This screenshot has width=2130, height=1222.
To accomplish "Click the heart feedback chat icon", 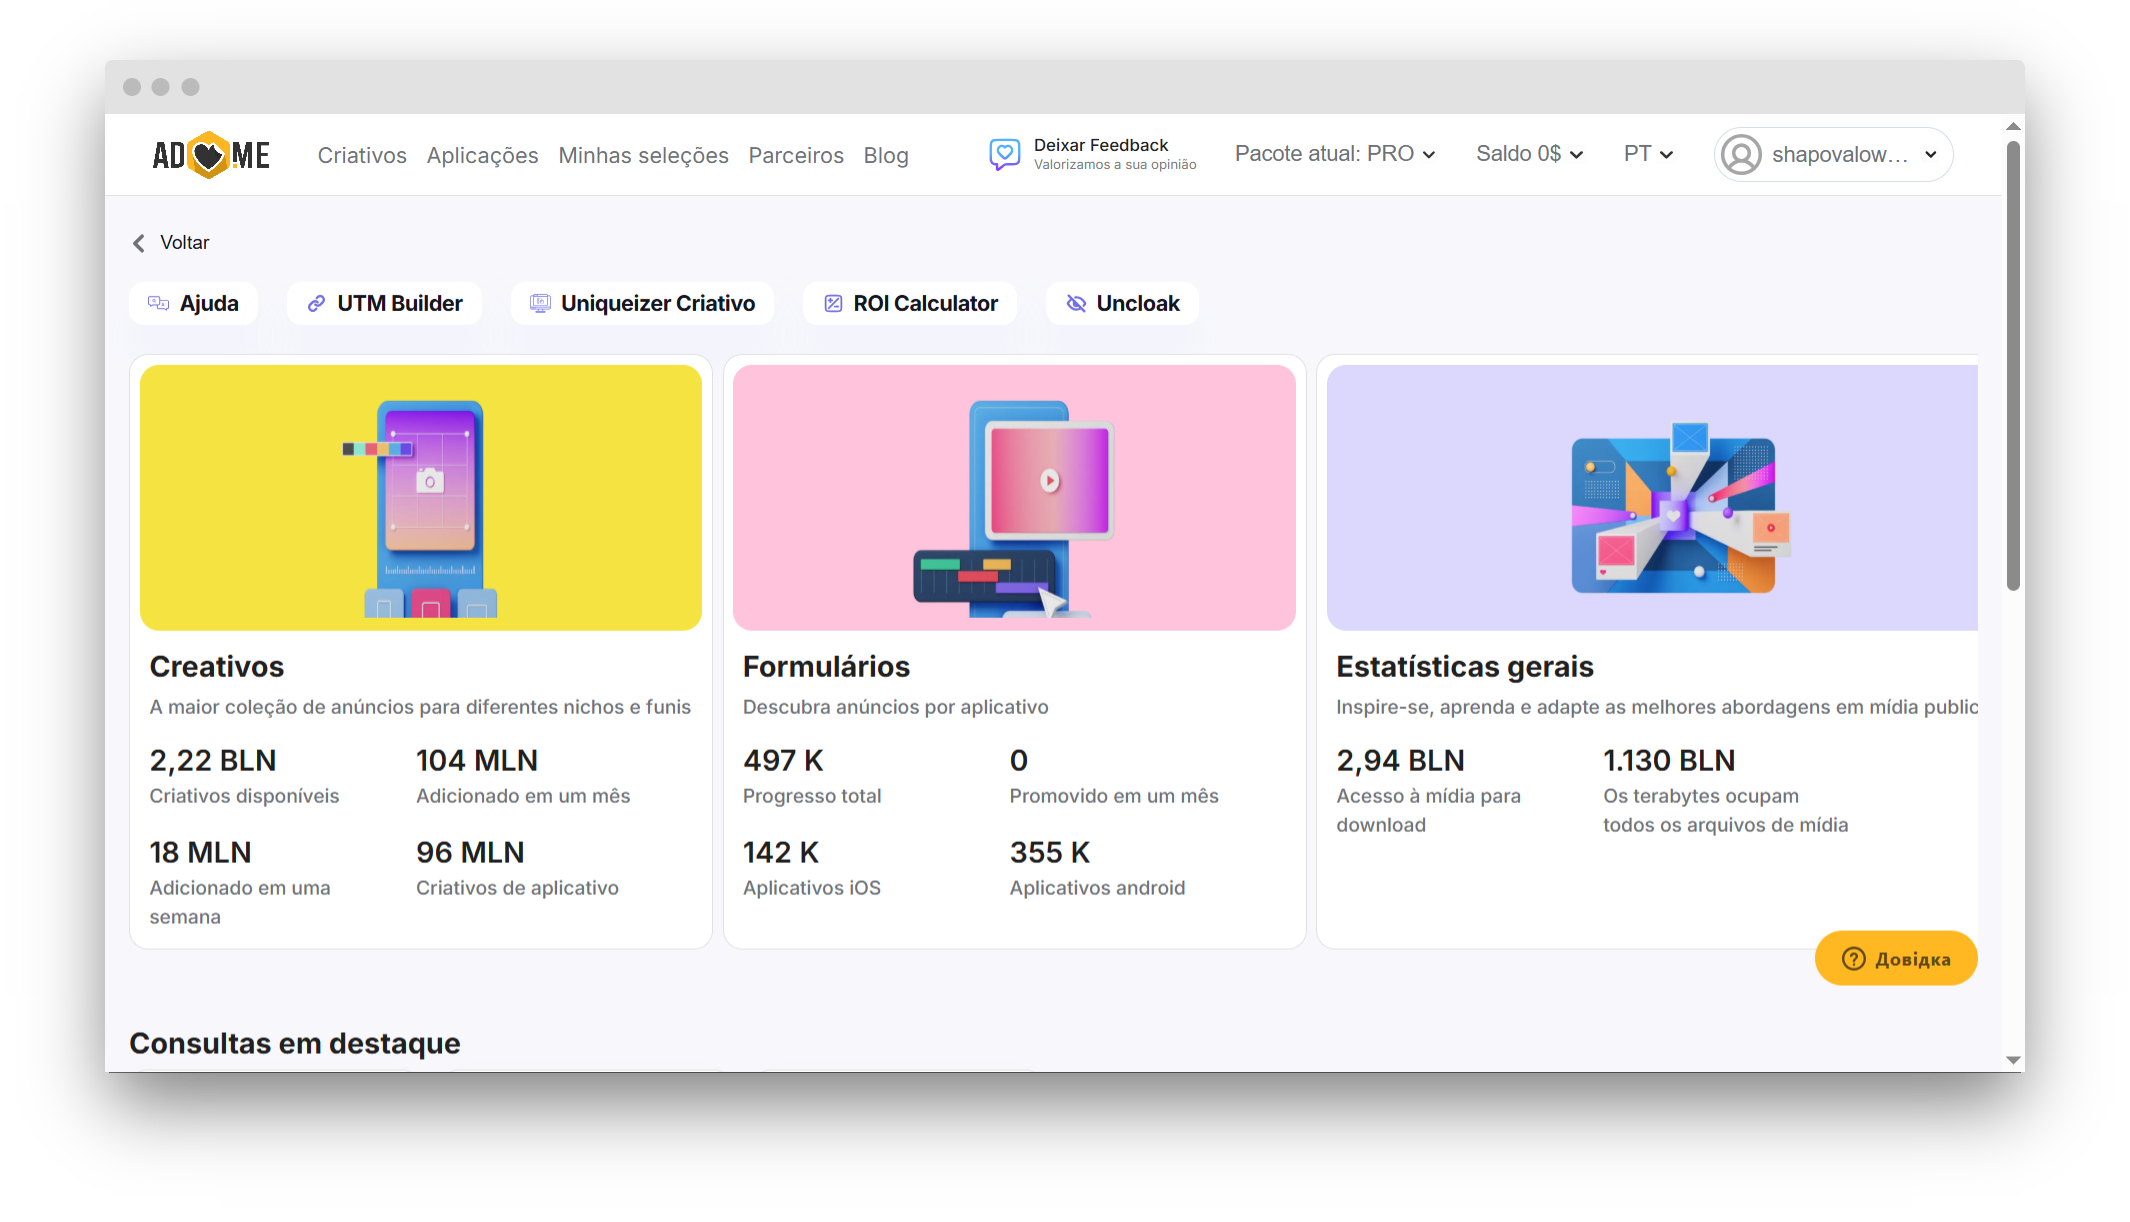I will pyautogui.click(x=1004, y=154).
